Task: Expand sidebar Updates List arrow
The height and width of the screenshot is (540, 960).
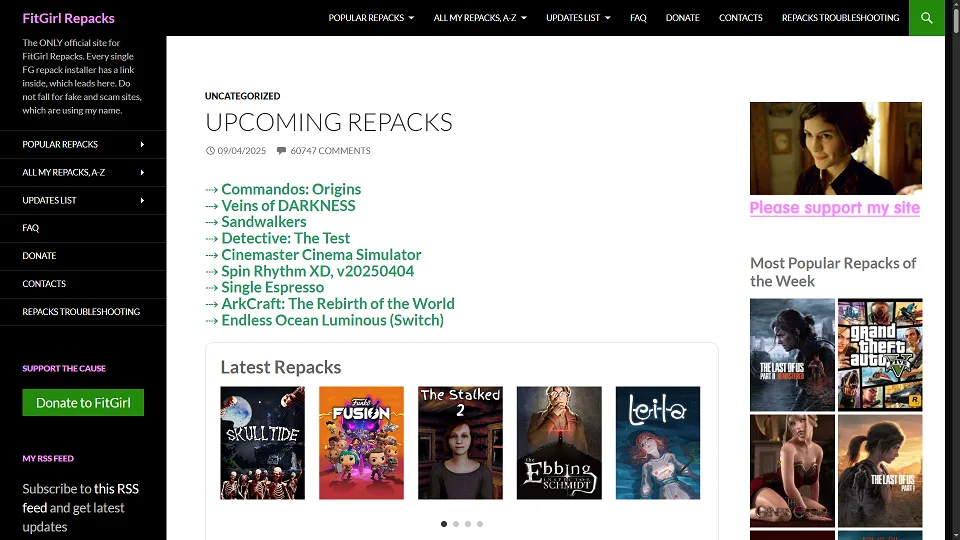Action: (142, 200)
